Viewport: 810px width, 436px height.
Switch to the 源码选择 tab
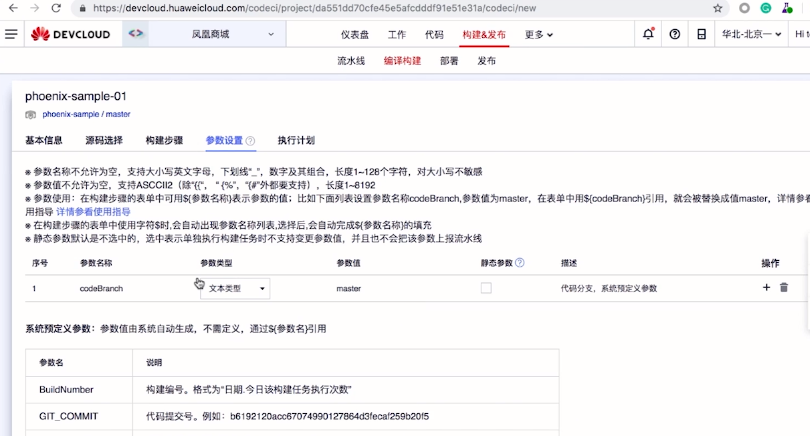(x=104, y=141)
